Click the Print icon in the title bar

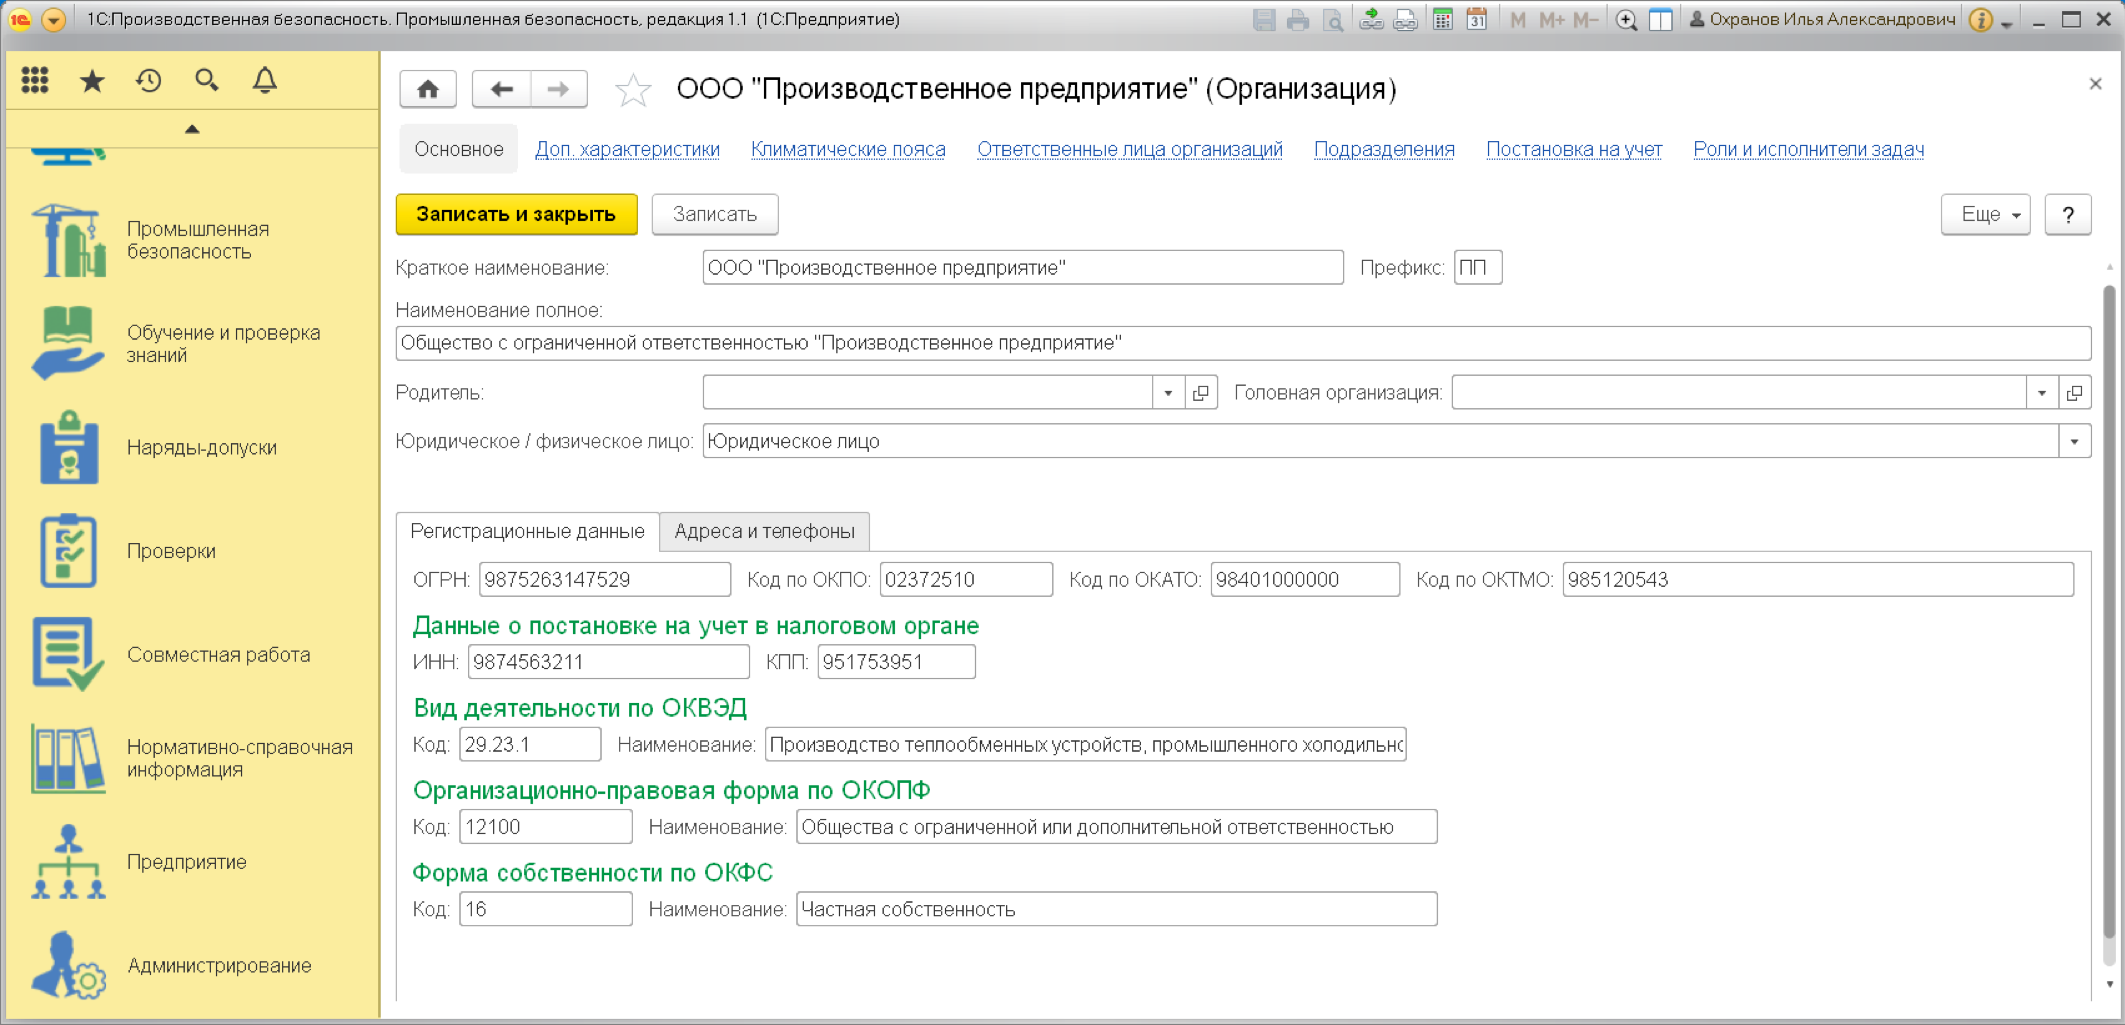(x=1298, y=19)
